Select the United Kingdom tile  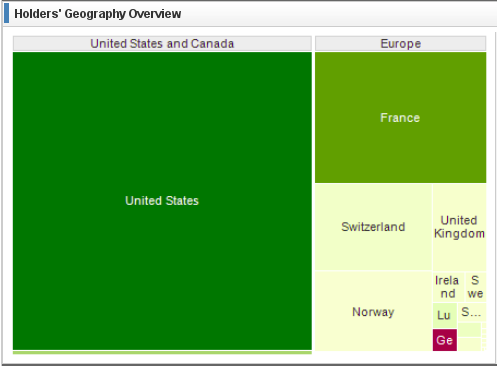pyautogui.click(x=459, y=227)
